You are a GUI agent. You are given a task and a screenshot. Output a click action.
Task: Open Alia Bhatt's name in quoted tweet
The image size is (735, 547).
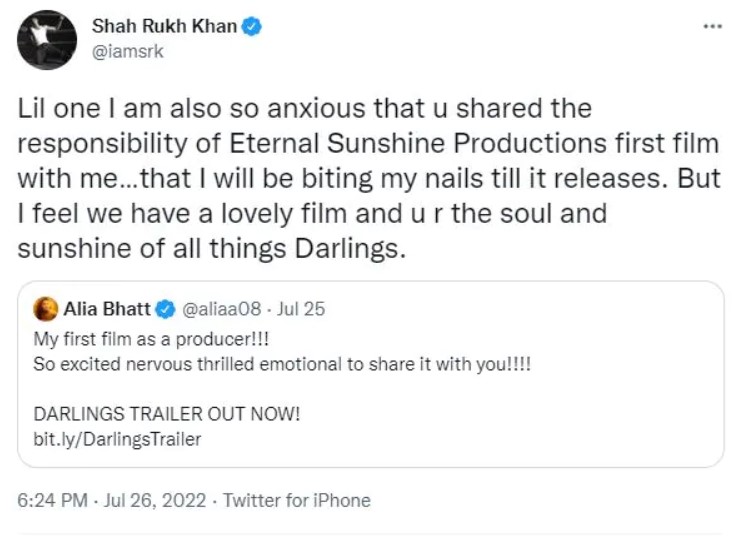106,308
